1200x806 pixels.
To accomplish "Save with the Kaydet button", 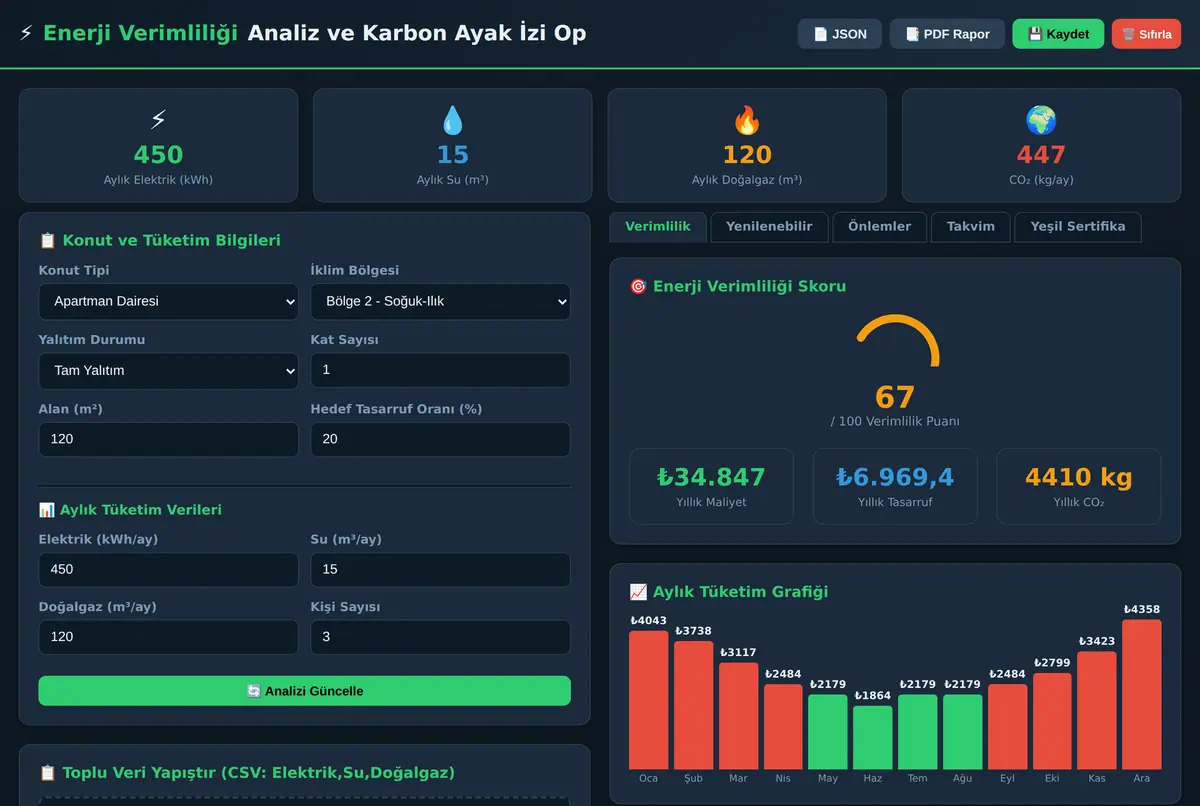I will coord(1058,34).
